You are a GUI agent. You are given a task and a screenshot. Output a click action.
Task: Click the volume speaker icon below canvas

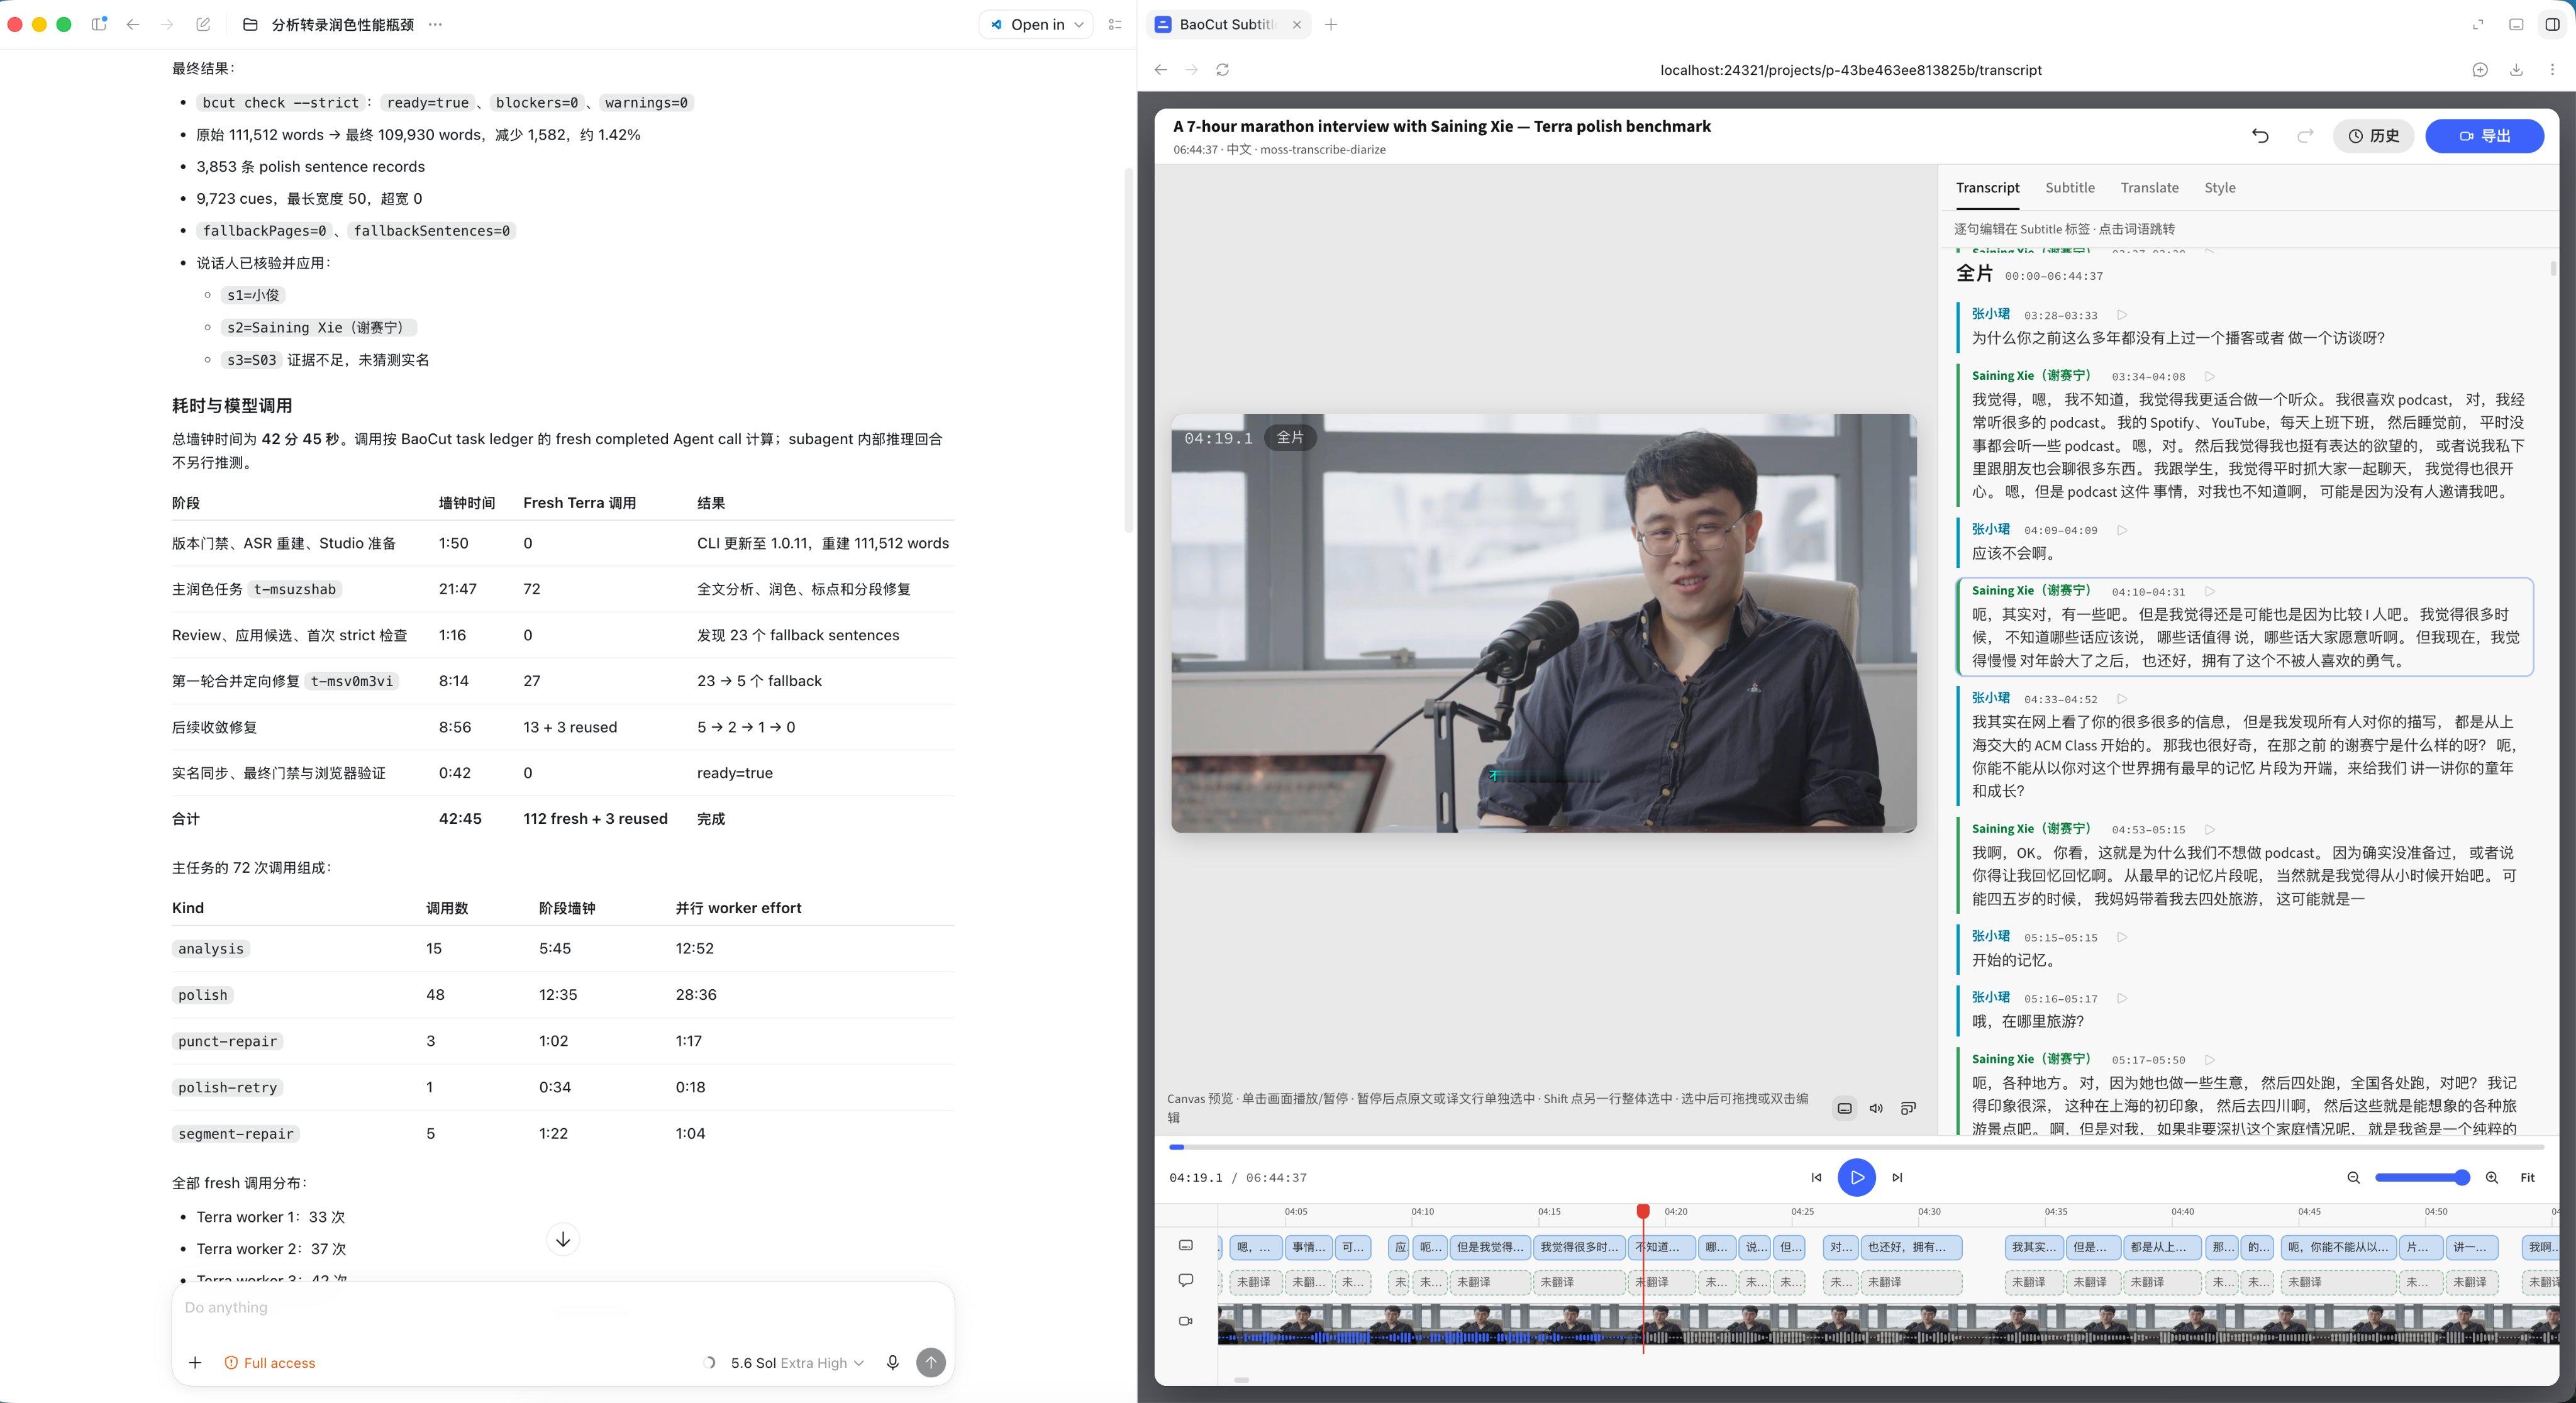tap(1876, 1108)
